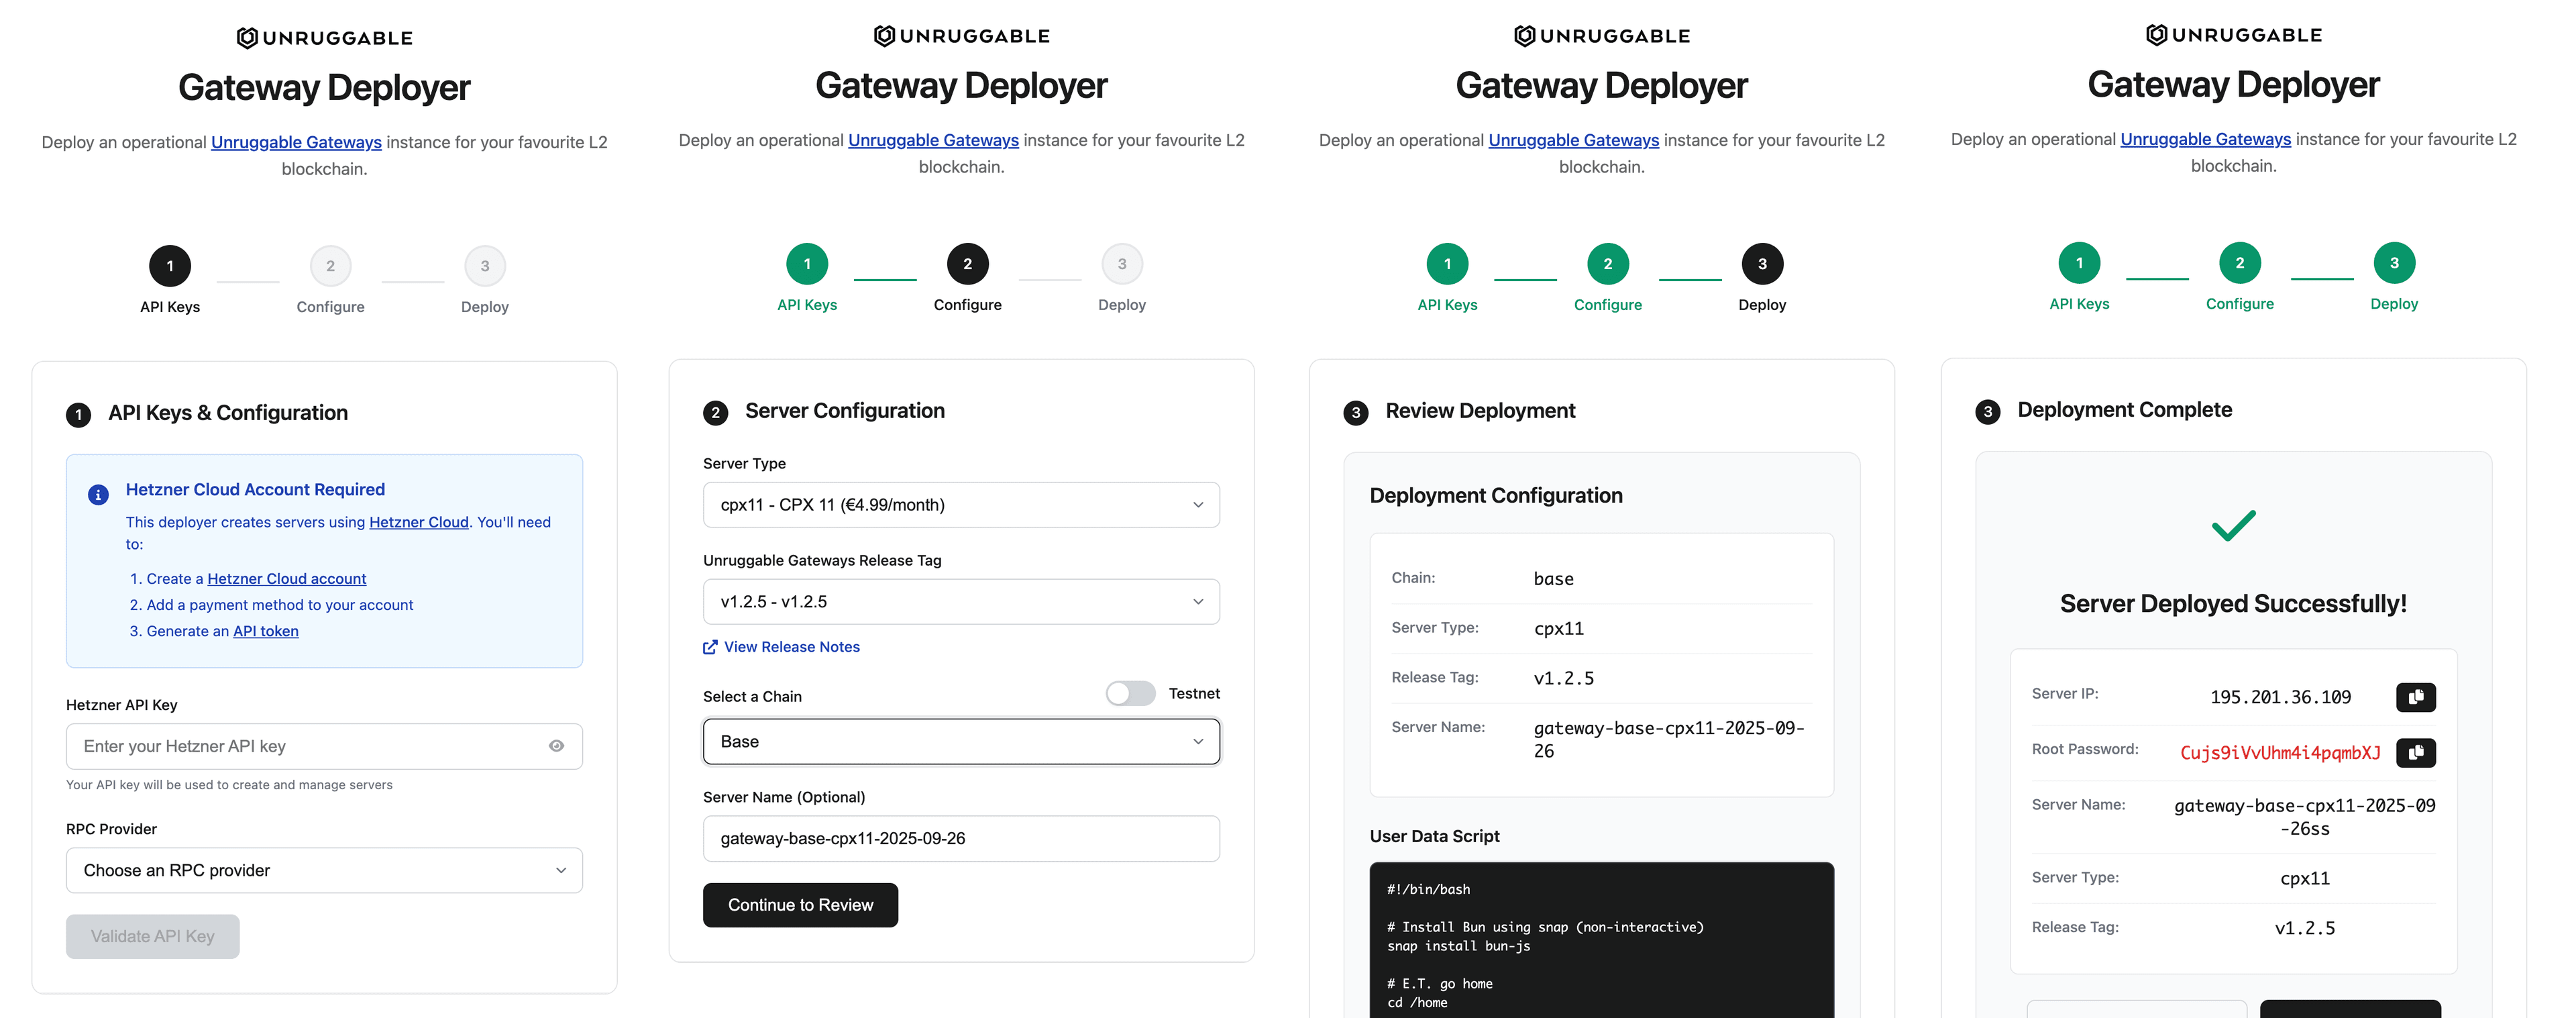Copy the Server IP address

coord(2417,697)
